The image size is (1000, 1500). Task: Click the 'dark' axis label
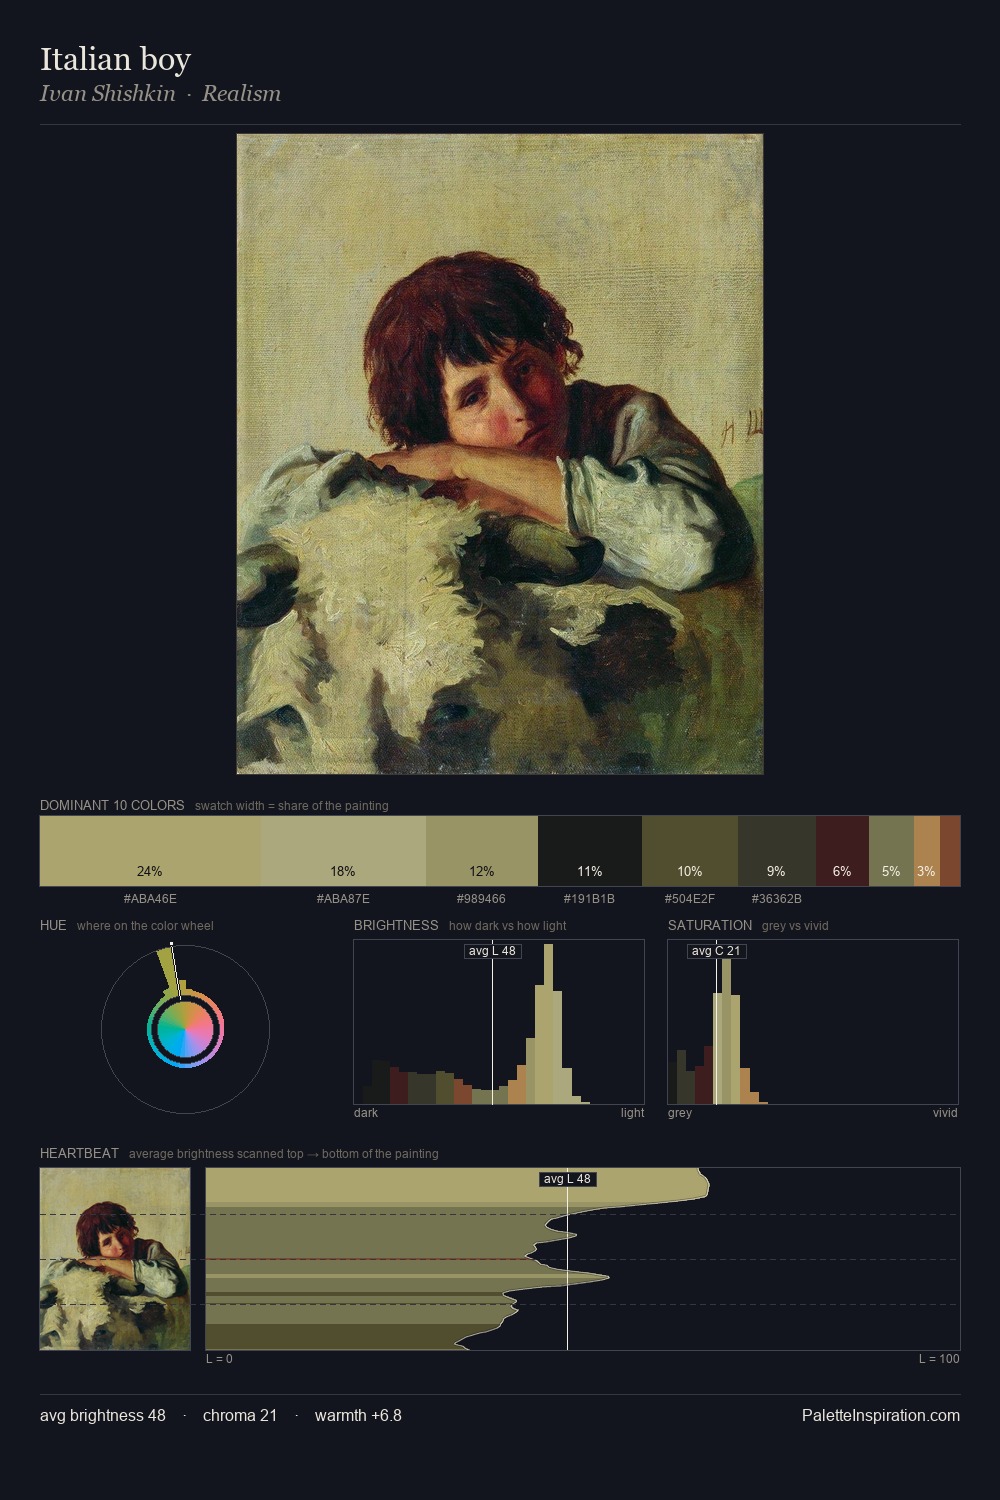pyautogui.click(x=366, y=1113)
